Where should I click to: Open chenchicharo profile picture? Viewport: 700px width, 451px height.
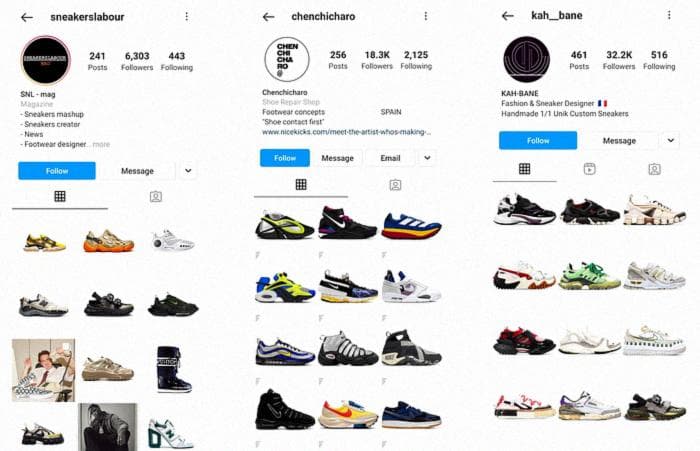coord(287,59)
